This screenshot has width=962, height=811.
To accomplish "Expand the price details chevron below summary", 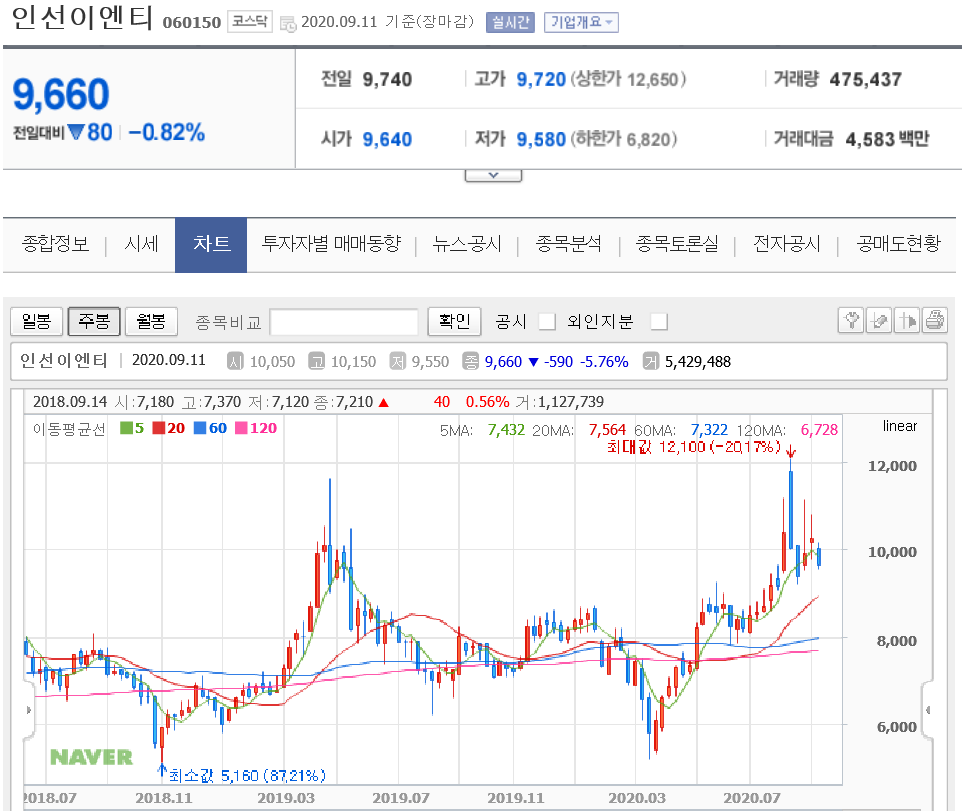I will 493,175.
